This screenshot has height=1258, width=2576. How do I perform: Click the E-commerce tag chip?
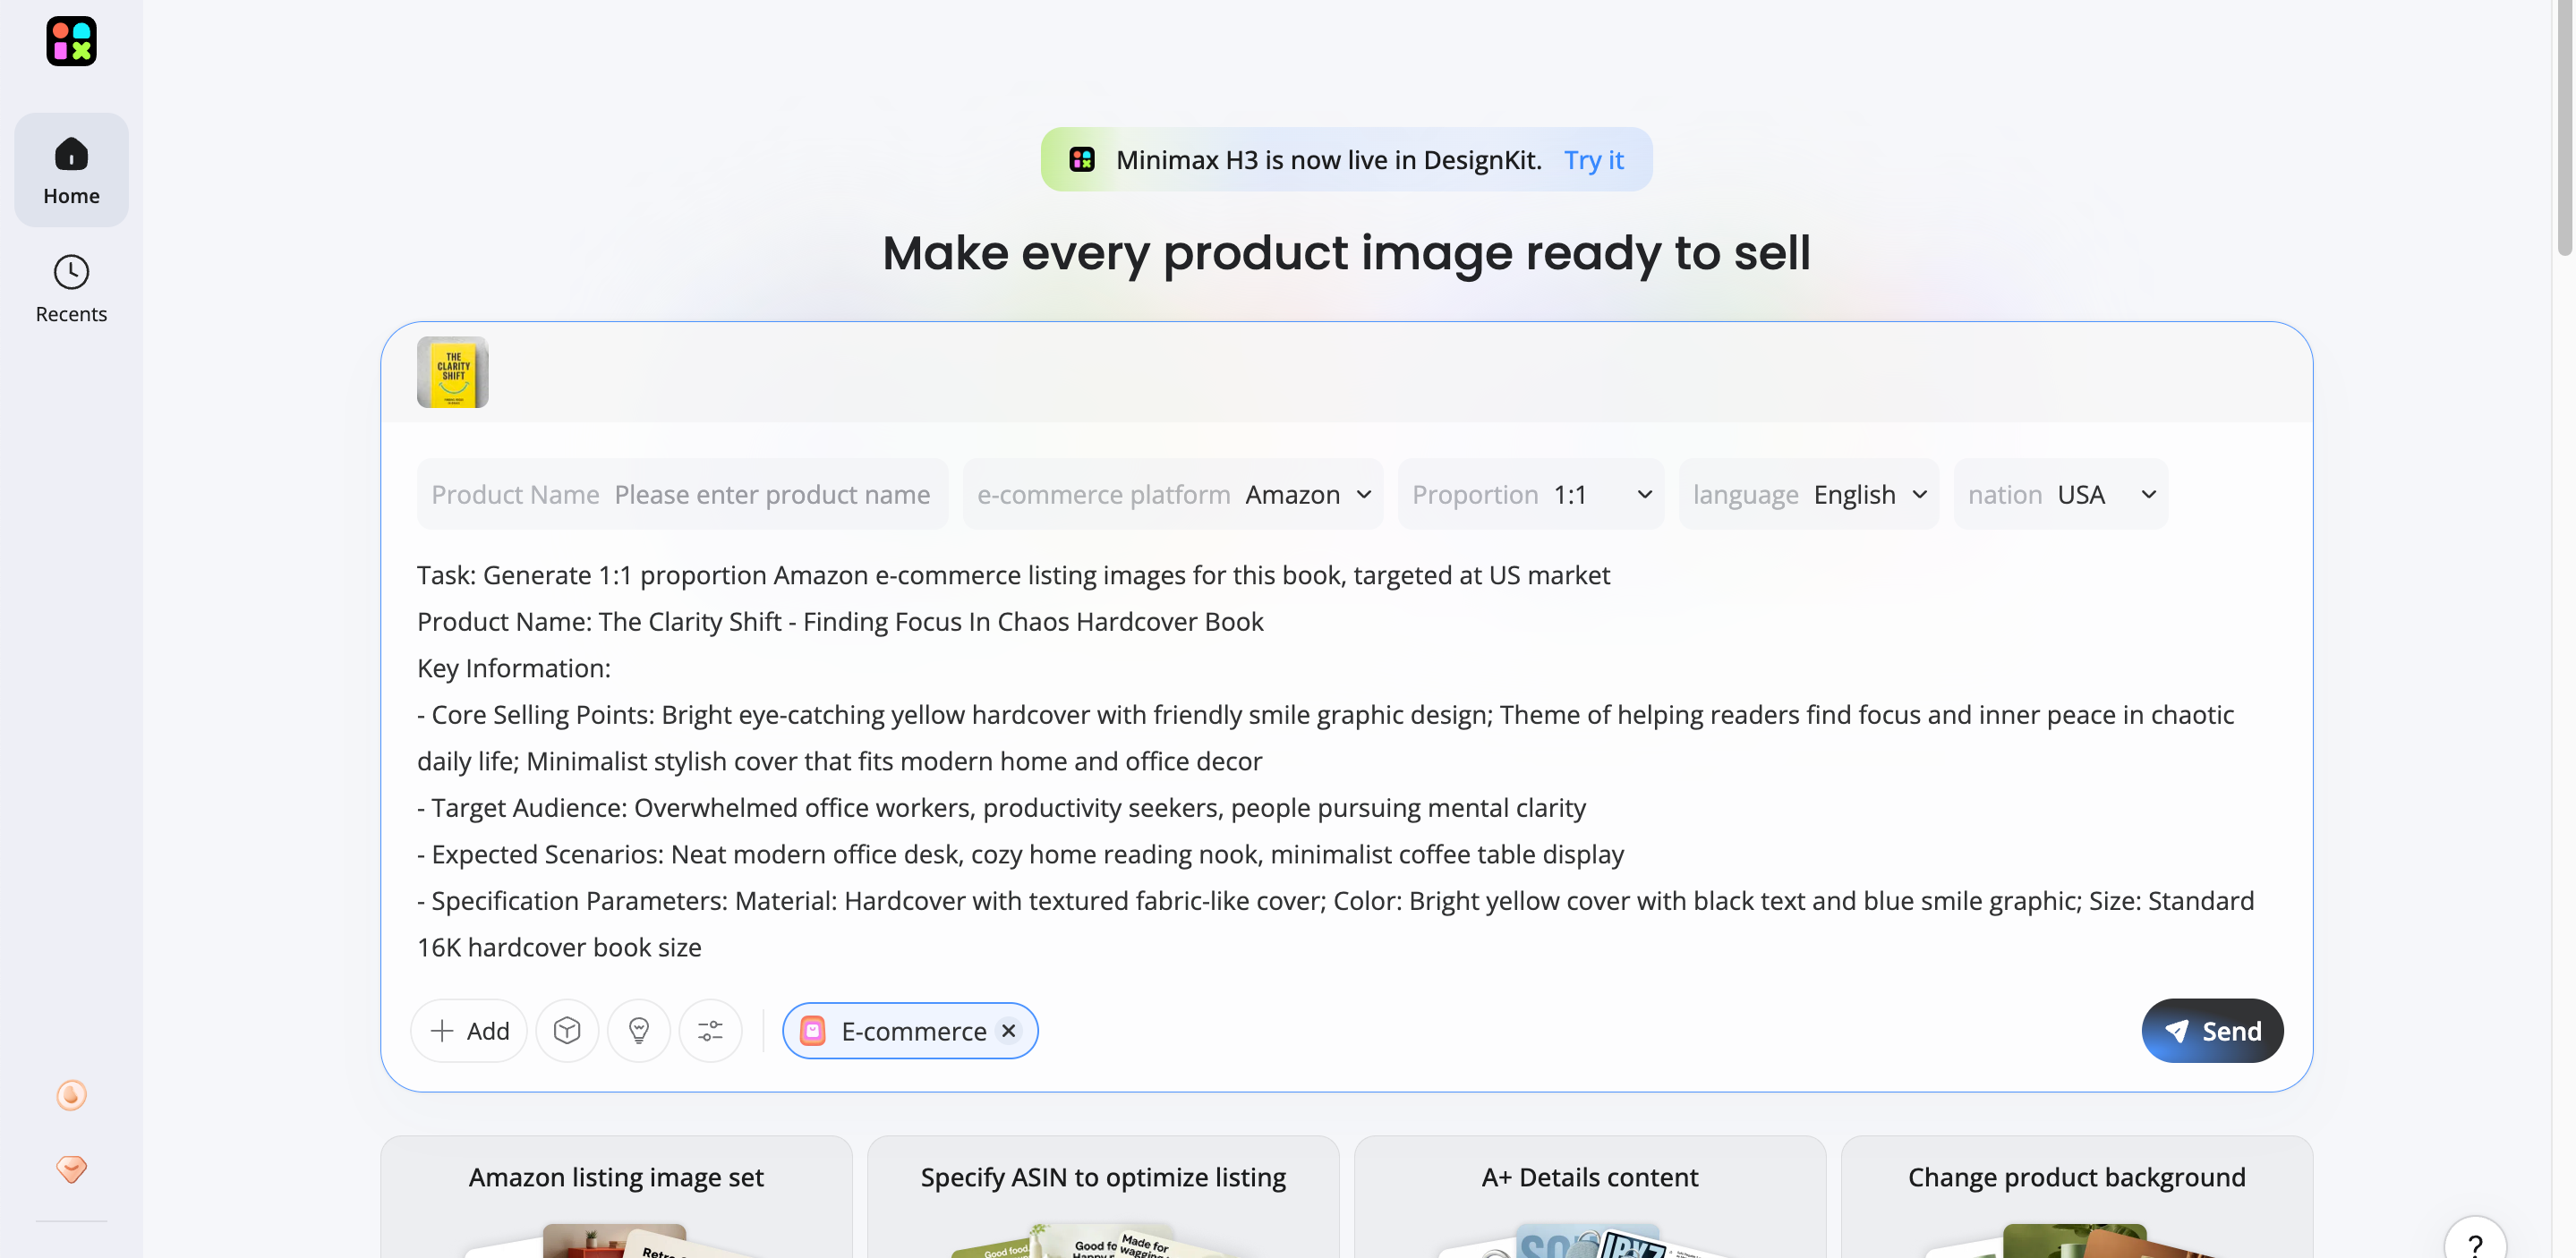point(910,1030)
